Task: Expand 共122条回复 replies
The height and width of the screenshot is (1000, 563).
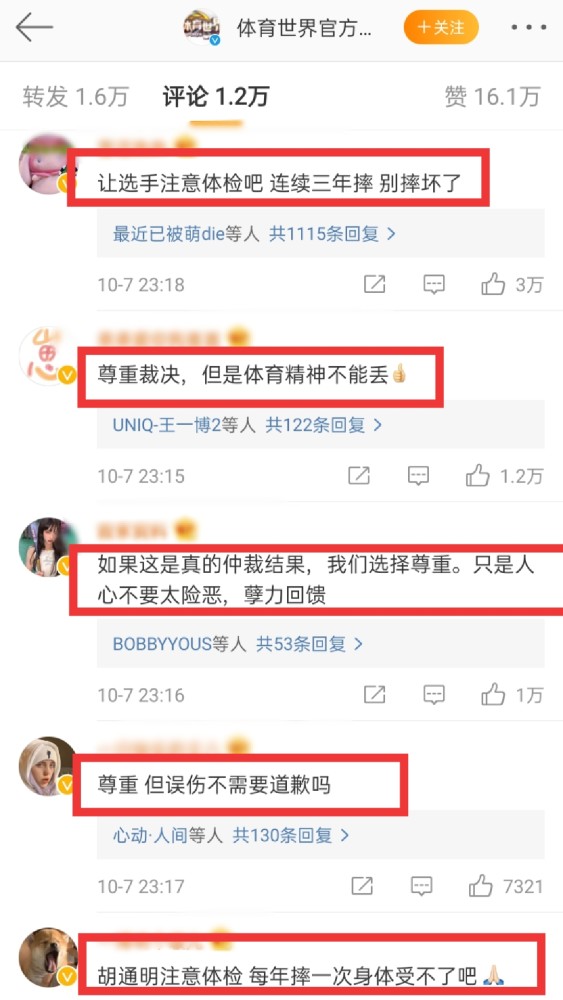Action: pos(324,425)
